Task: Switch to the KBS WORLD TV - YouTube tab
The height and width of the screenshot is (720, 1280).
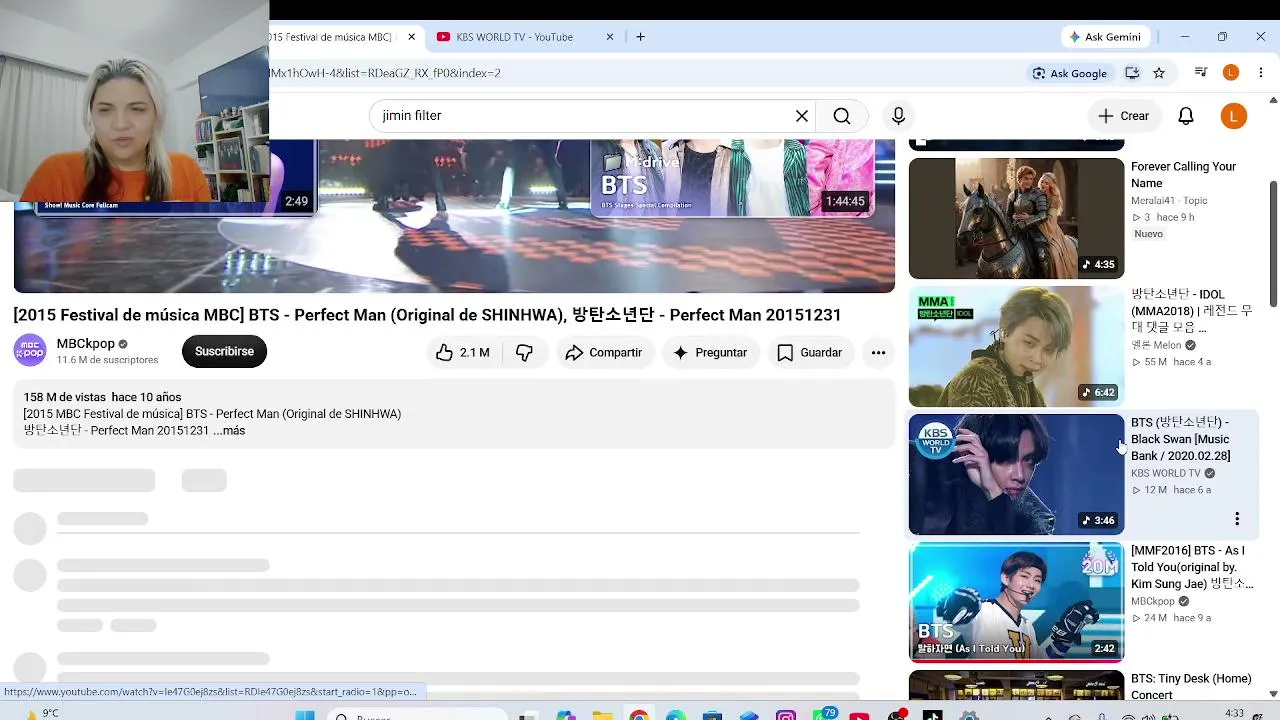Action: click(515, 37)
